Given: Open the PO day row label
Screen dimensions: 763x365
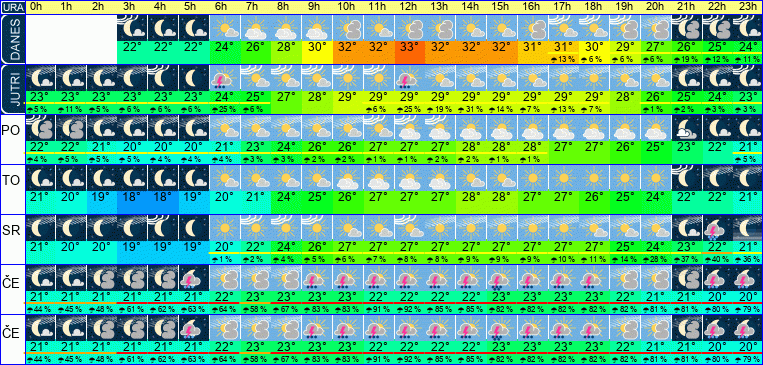Looking at the screenshot, I should tap(12, 130).
